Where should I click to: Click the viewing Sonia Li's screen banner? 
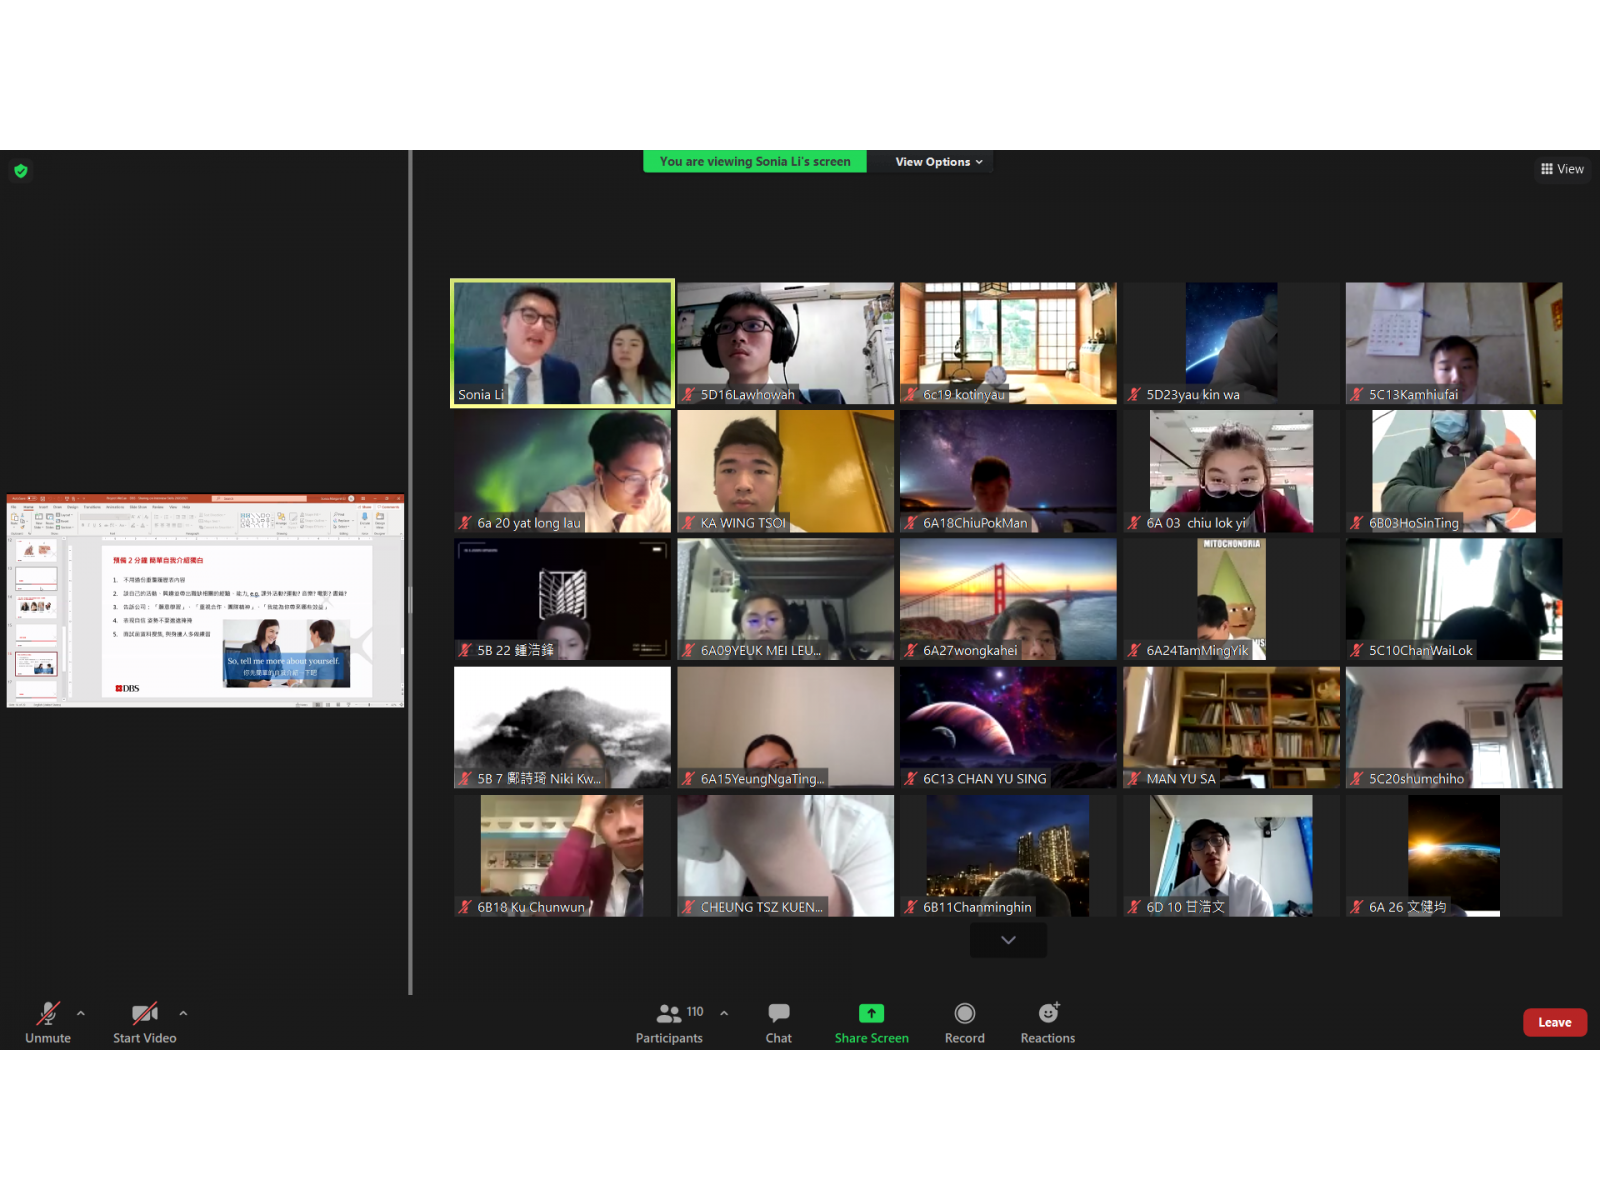point(755,162)
